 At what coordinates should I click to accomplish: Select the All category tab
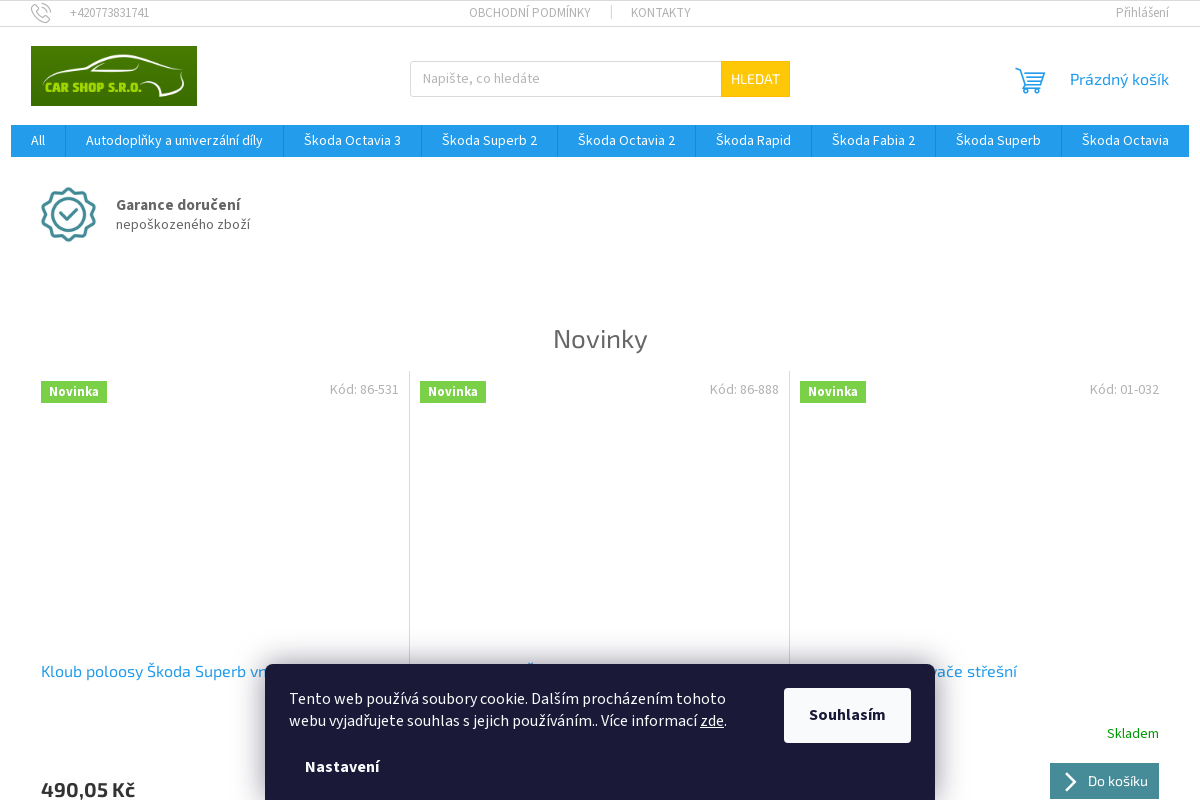point(38,141)
